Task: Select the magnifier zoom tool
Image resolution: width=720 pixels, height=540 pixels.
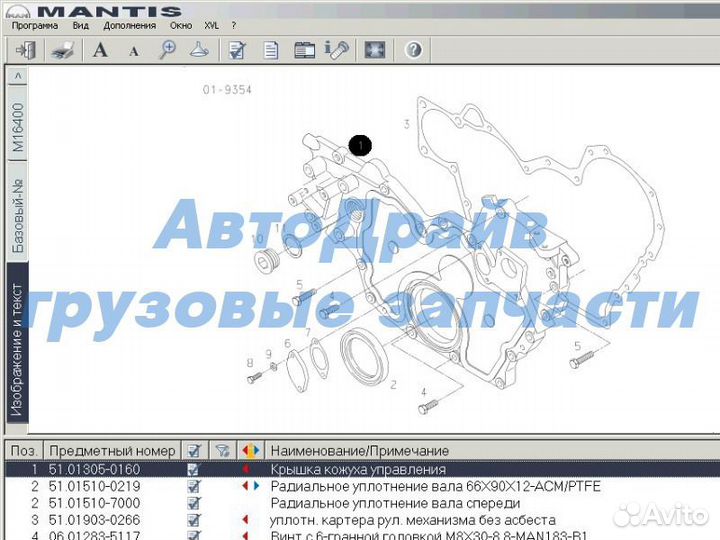Action: click(167, 49)
